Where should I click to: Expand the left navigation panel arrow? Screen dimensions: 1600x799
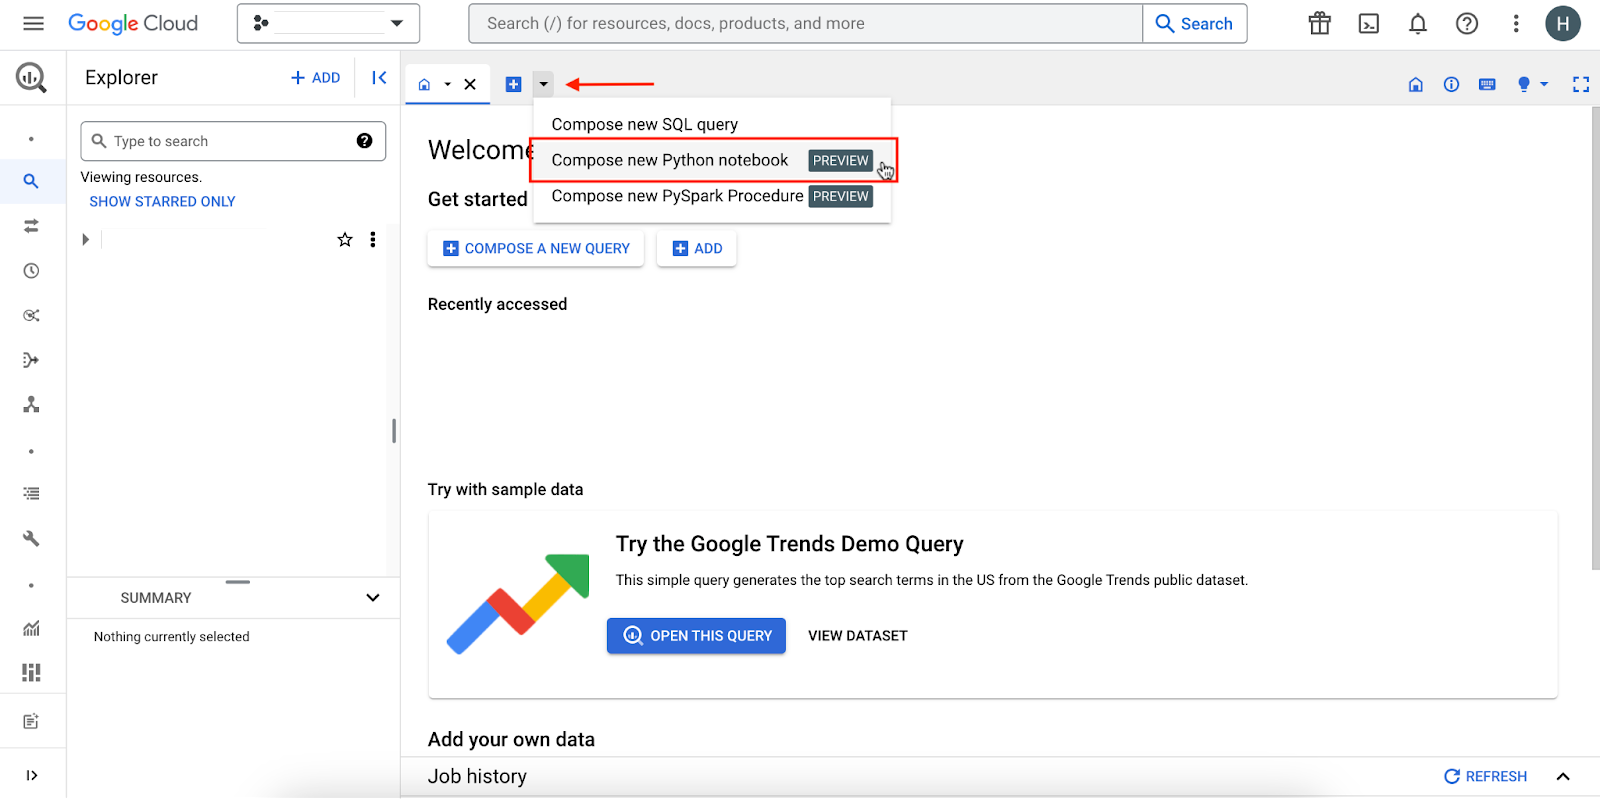tap(32, 775)
